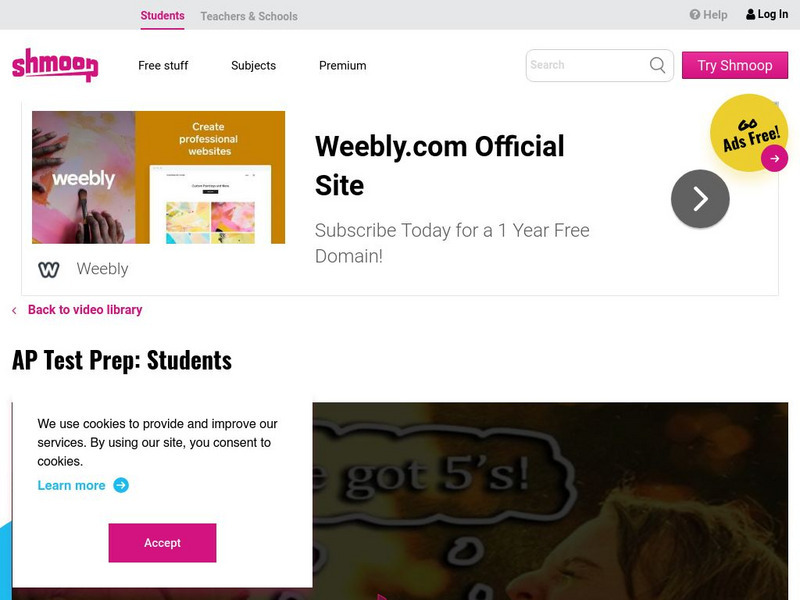This screenshot has width=800, height=600.
Task: Click the Try Shmoop button
Action: coord(735,65)
